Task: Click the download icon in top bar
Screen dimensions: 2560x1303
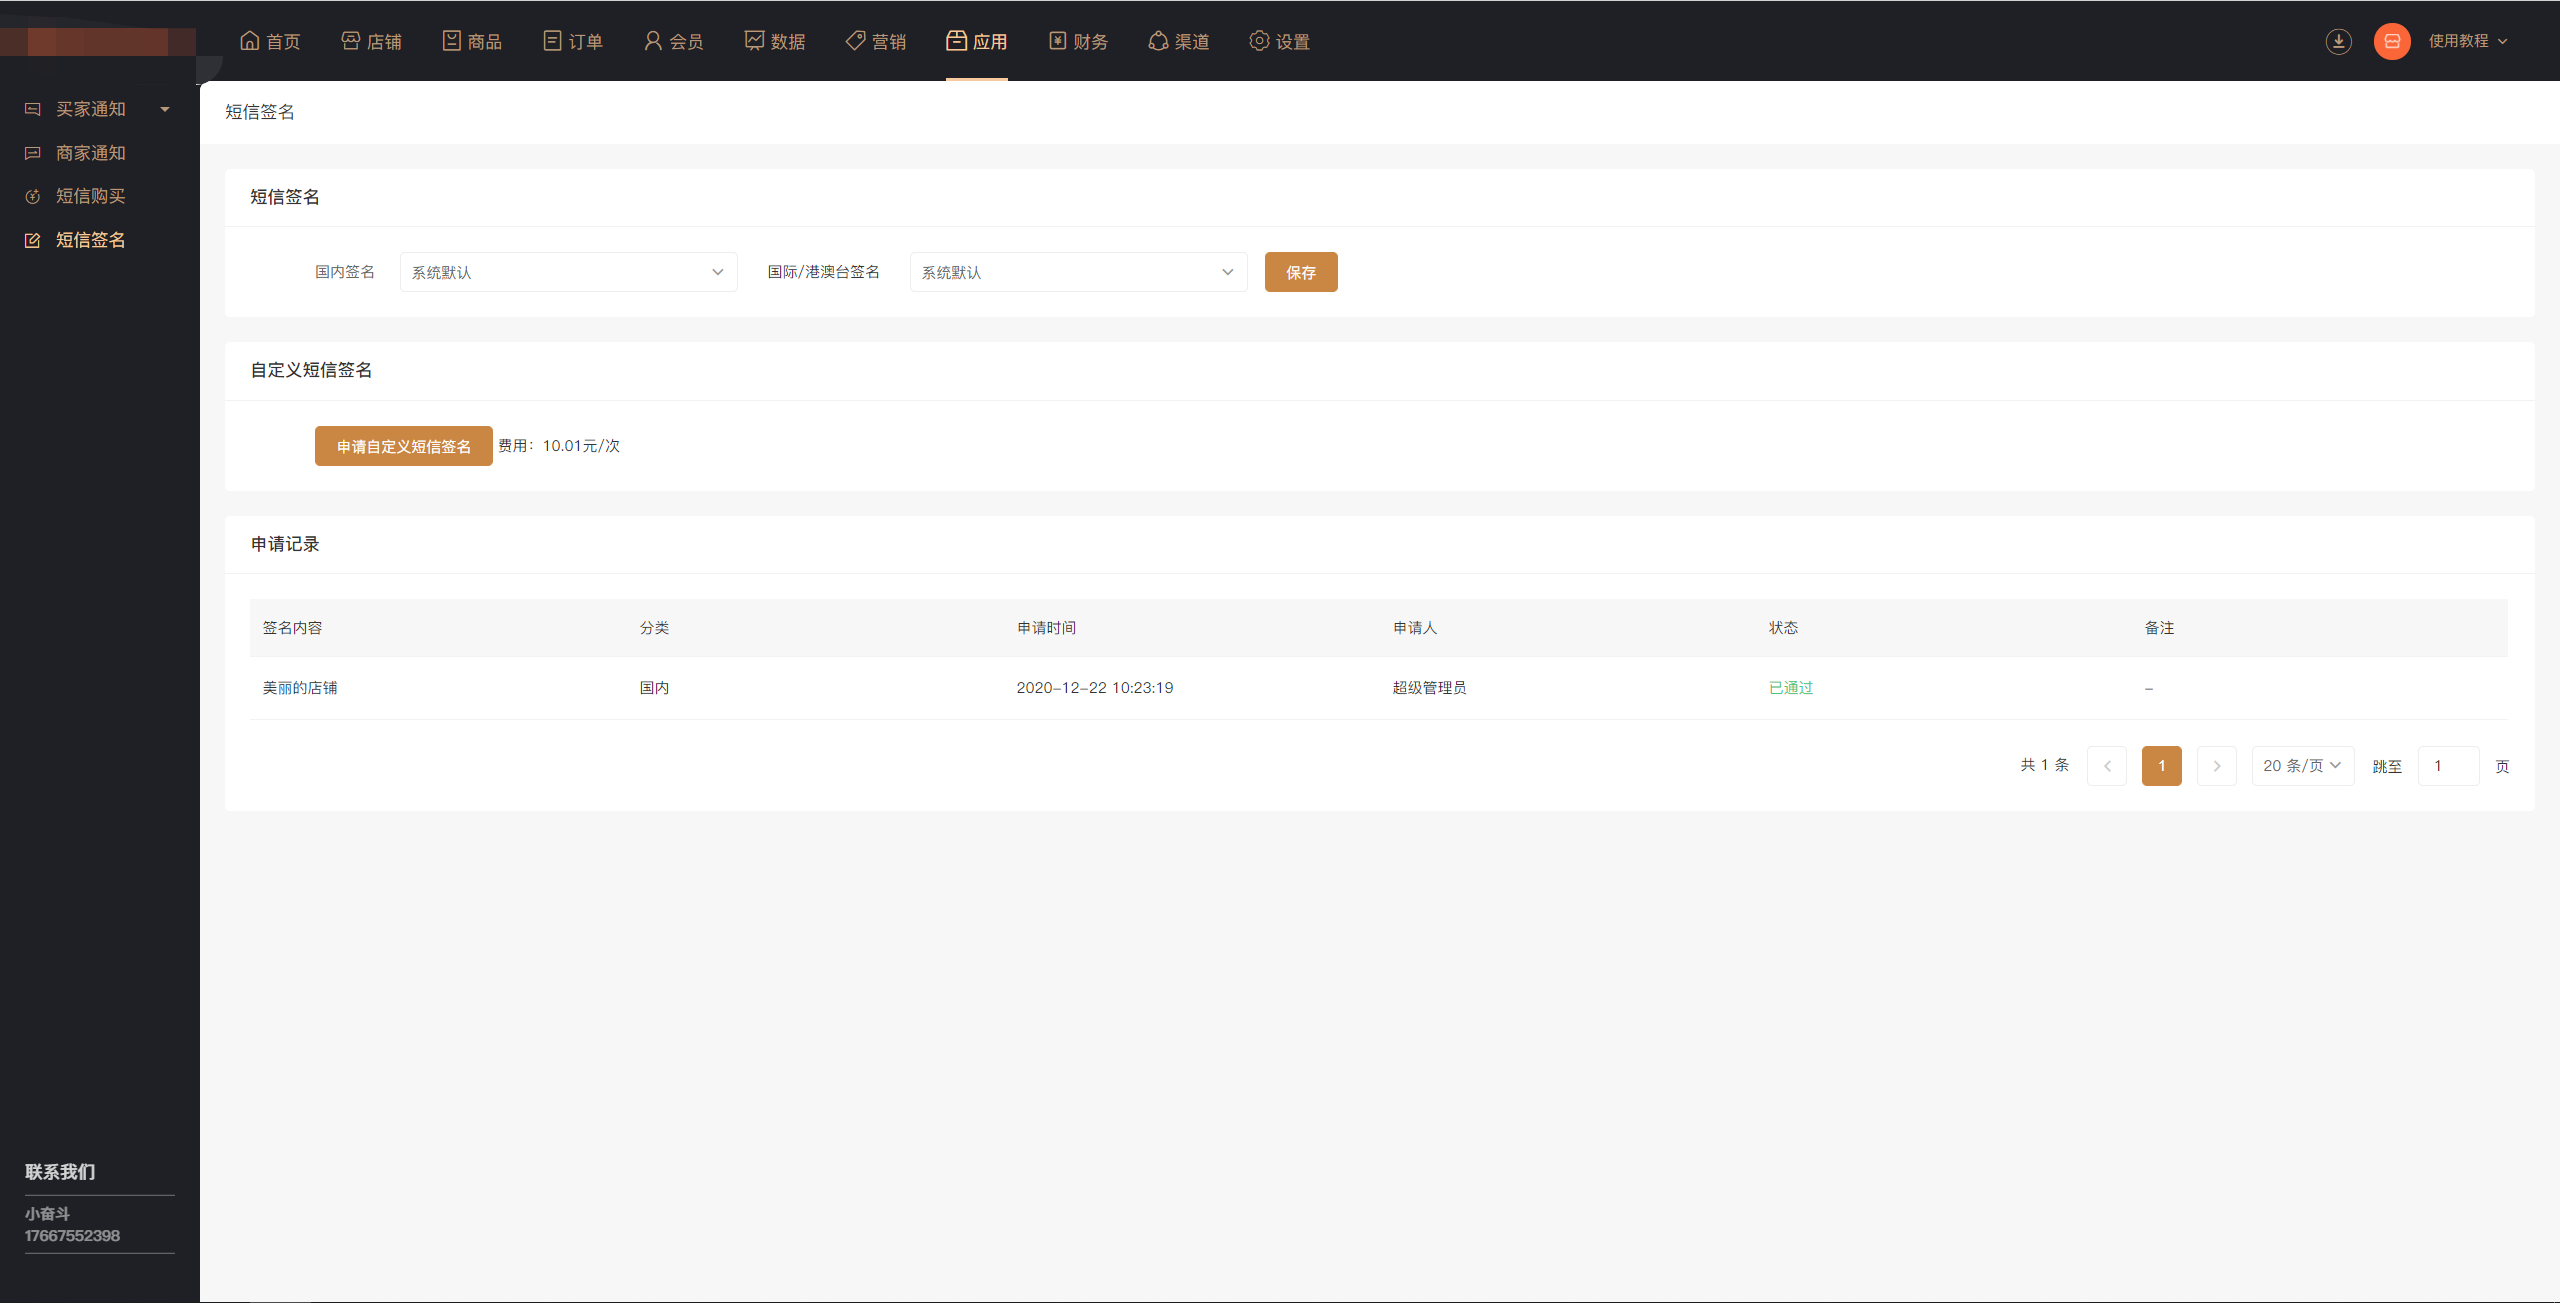Action: coord(2338,41)
